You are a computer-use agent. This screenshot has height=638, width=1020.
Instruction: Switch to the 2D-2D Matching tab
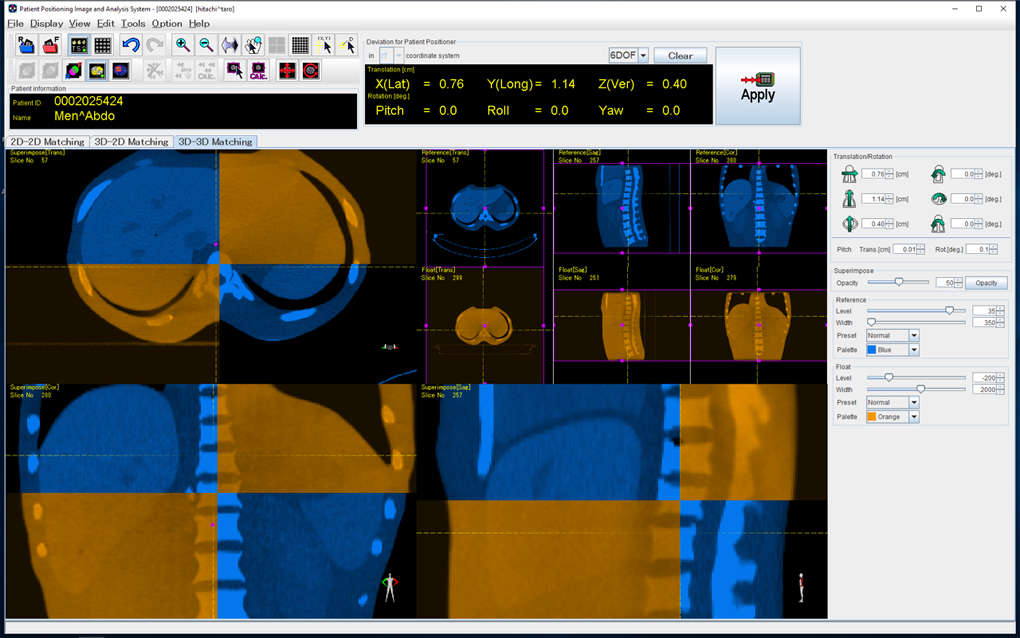point(47,142)
